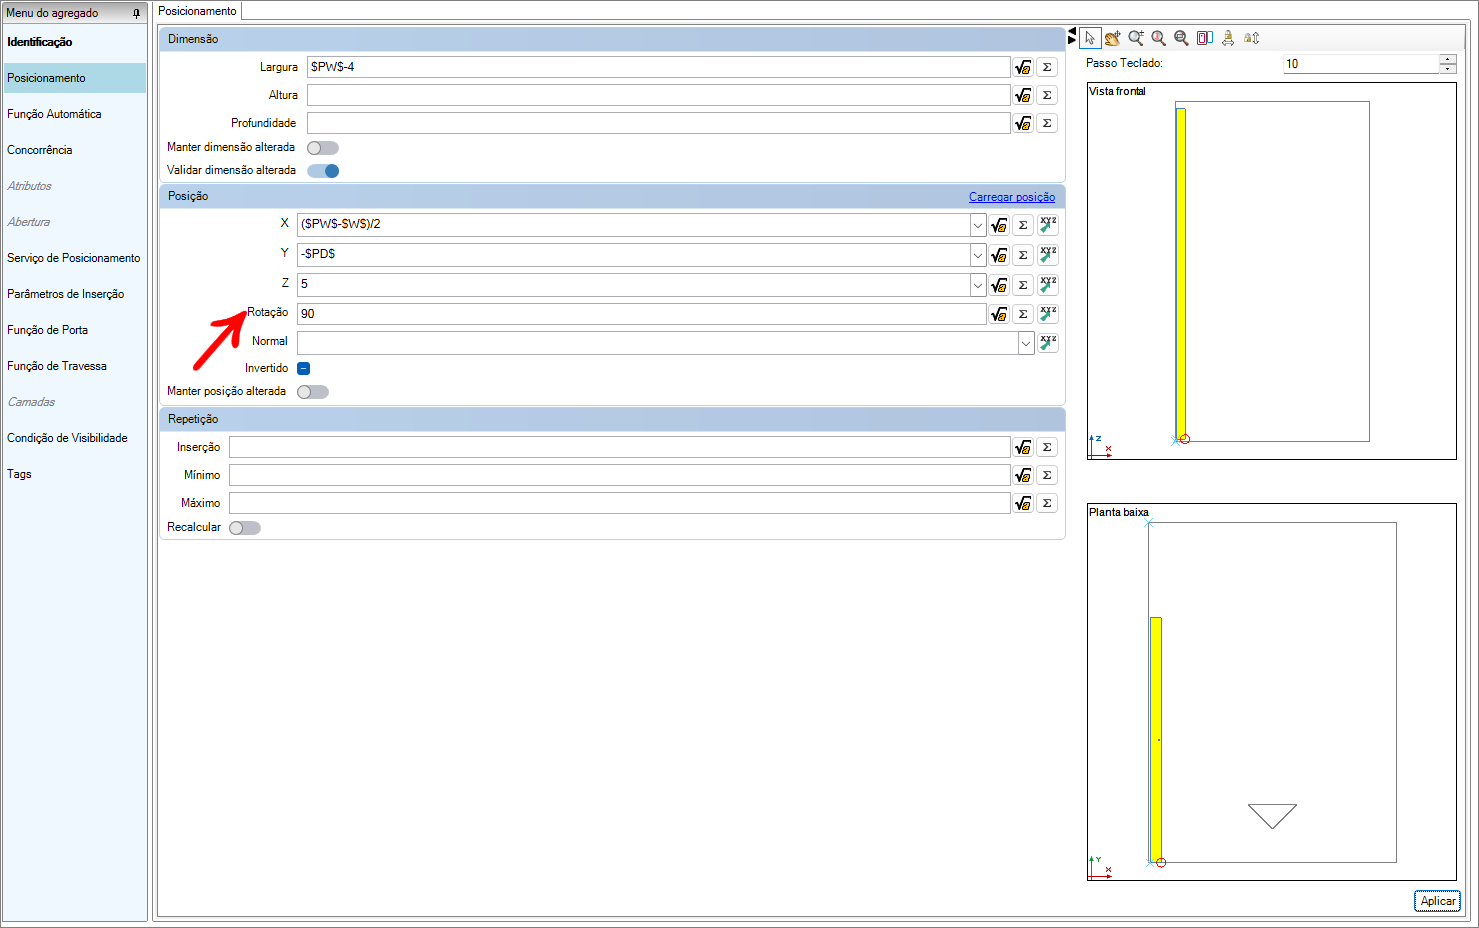1479x928 pixels.
Task: Open formula editor for Profundidade
Action: (x=1023, y=123)
